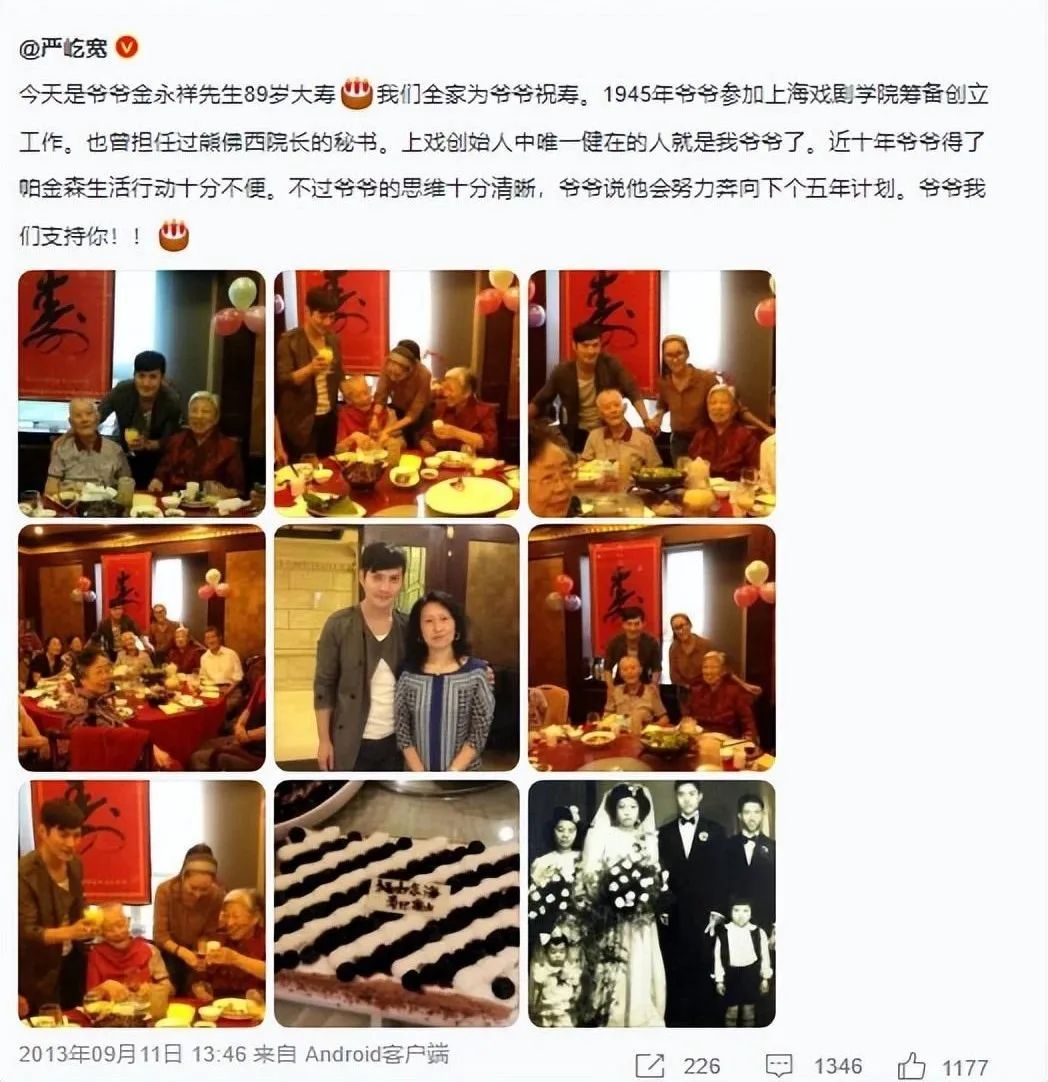Screen dimensions: 1048x1082
Task: Click orange verified badge beside username
Action: (x=126, y=47)
